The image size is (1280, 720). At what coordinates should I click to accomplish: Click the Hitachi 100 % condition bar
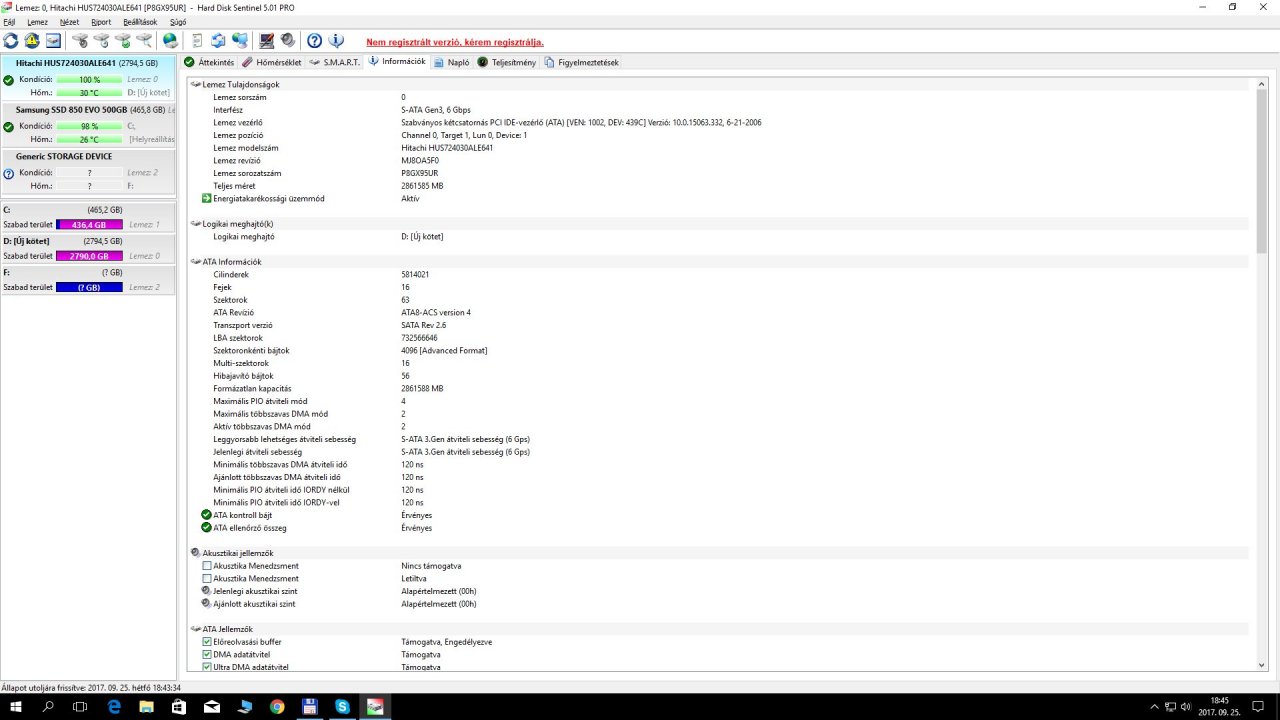click(x=89, y=79)
